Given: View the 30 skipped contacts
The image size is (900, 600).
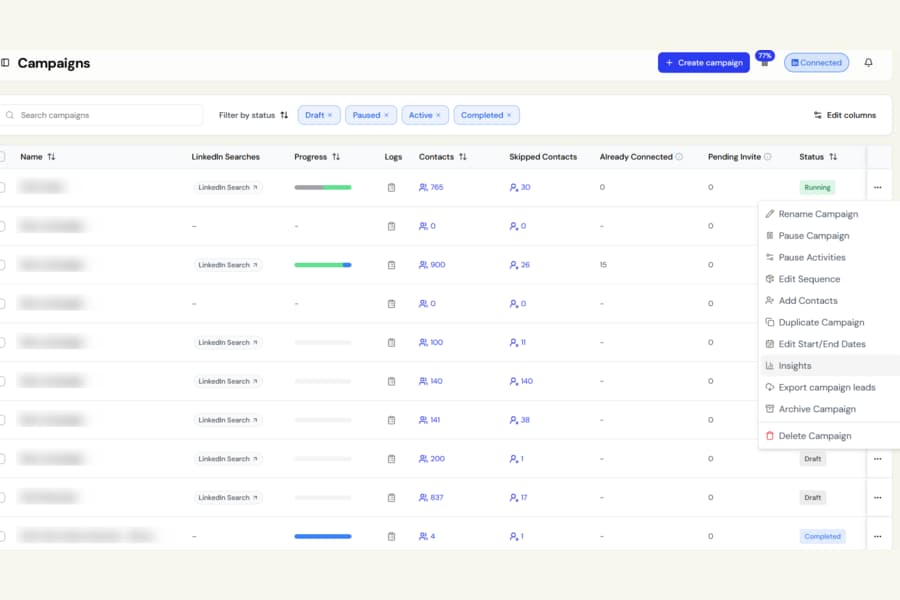Looking at the screenshot, I should (x=520, y=187).
